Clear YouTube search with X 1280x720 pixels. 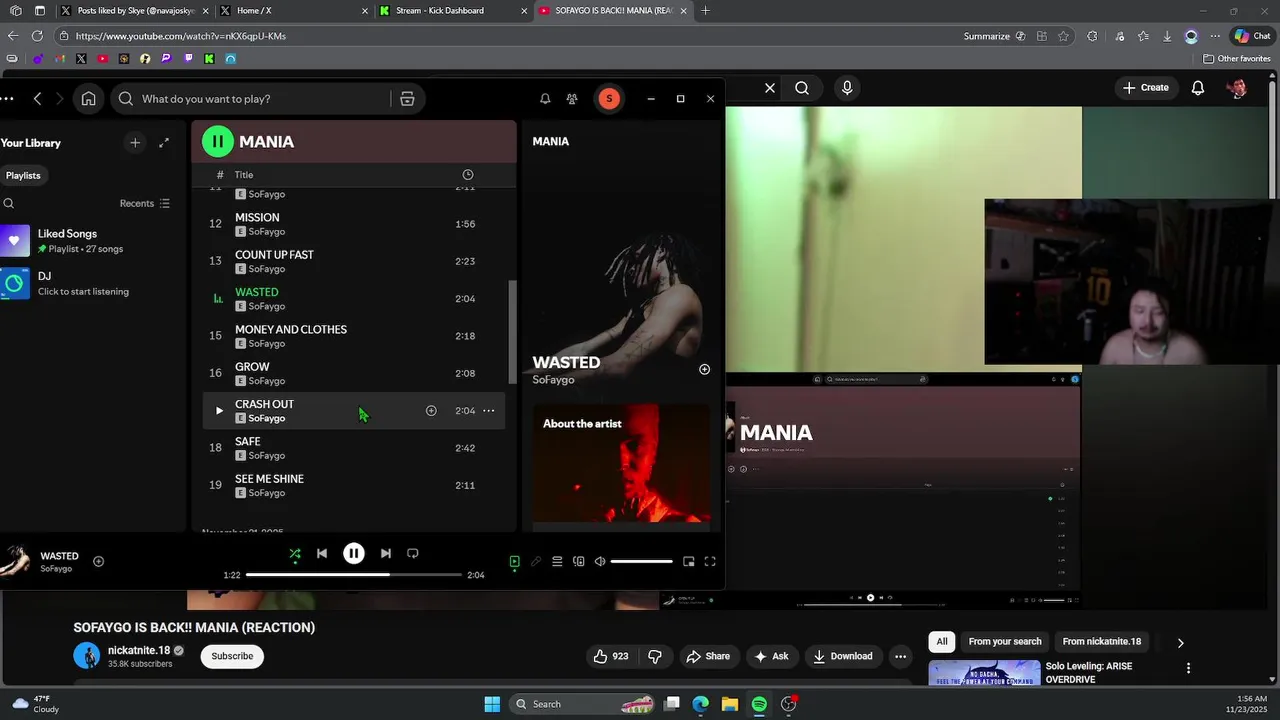tap(770, 88)
